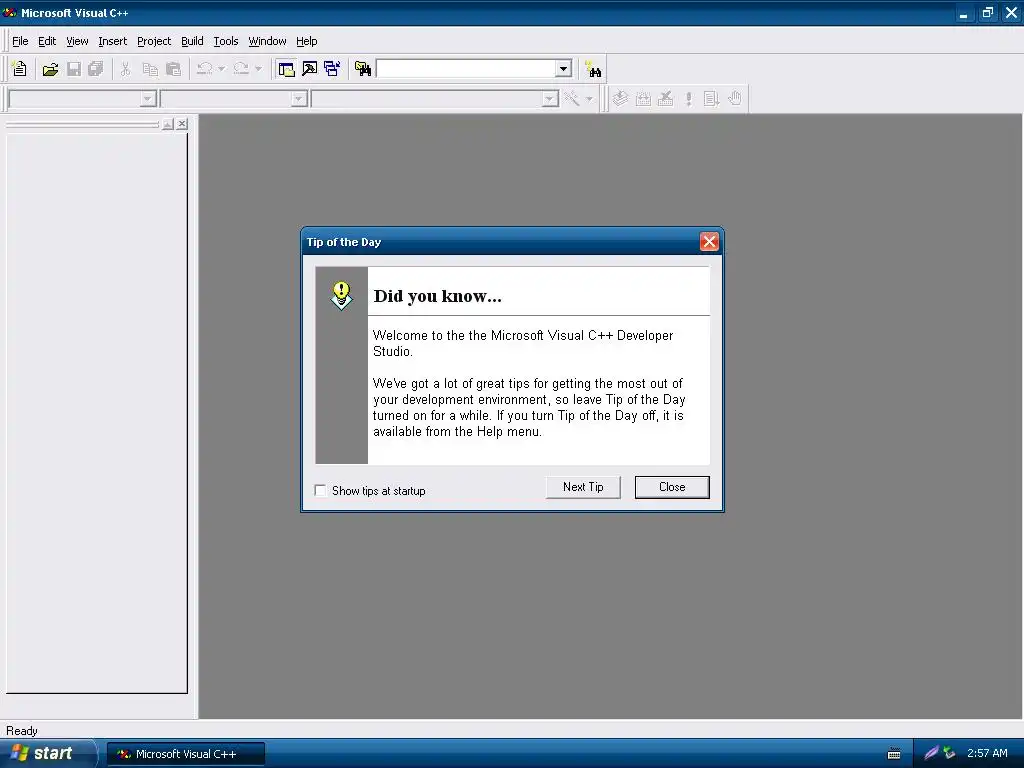Click the Stop Build icon
1024x768 pixels.
[x=665, y=99]
